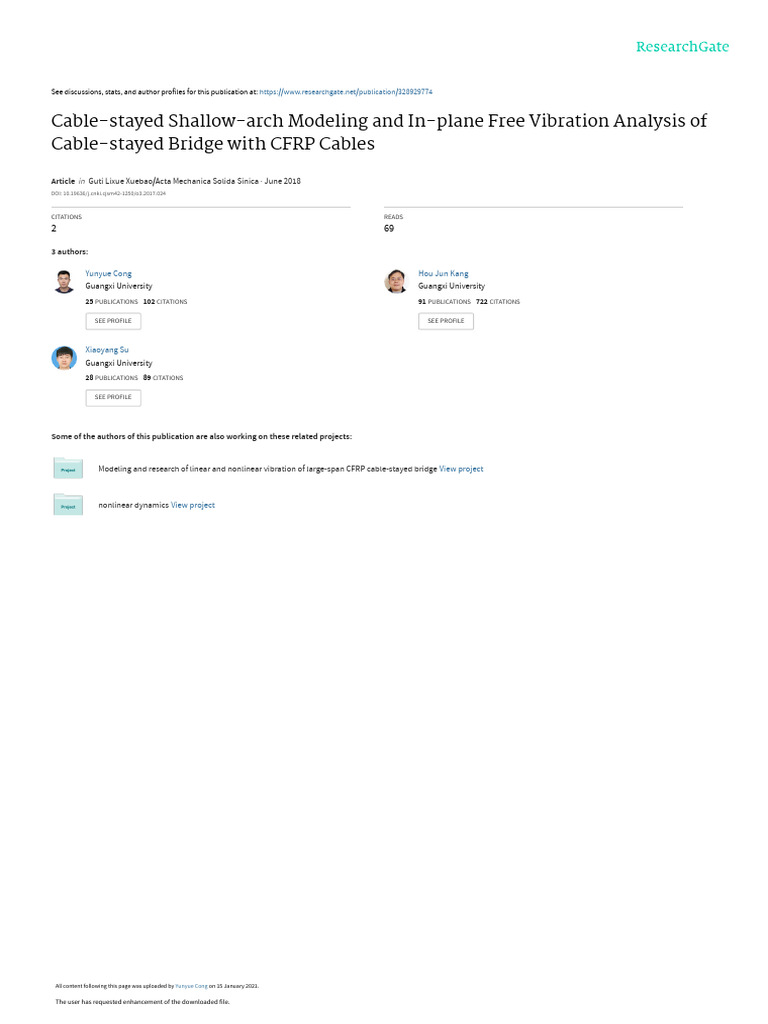The height and width of the screenshot is (1024, 768).
Task: Open Xiaoyang Su's avatar image
Action: click(x=64, y=358)
